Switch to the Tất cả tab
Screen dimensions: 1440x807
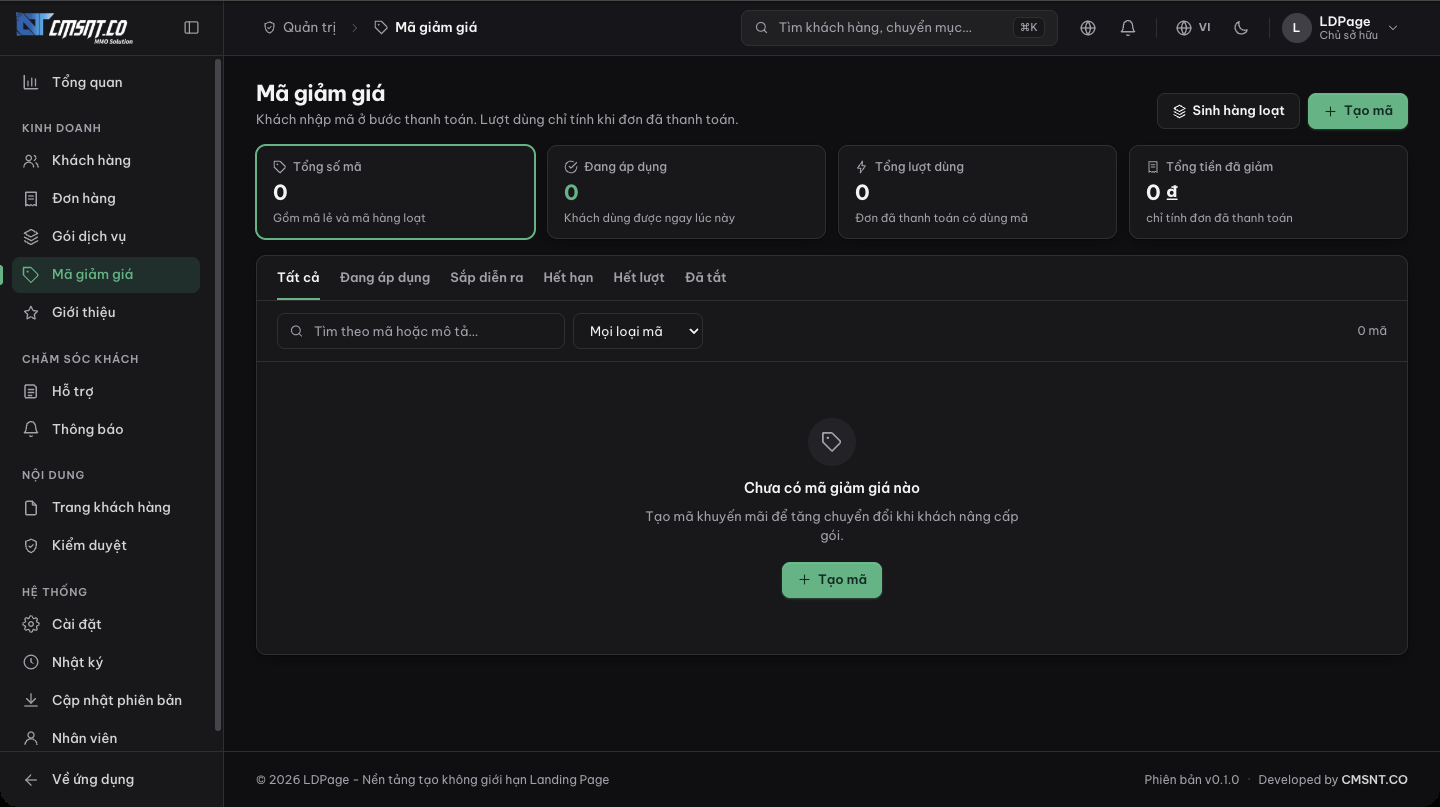click(298, 278)
